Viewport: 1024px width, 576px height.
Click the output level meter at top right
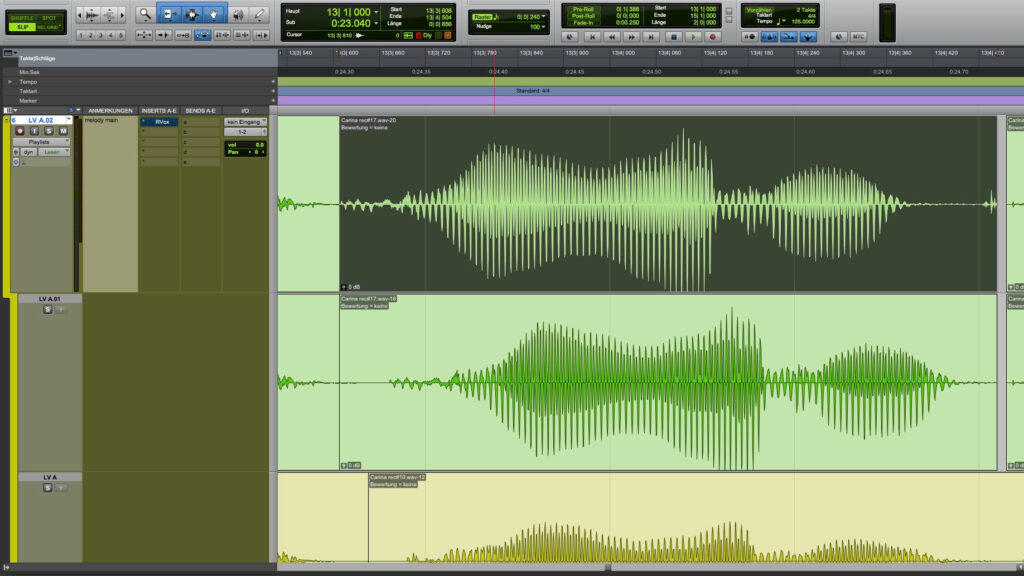tap(887, 23)
